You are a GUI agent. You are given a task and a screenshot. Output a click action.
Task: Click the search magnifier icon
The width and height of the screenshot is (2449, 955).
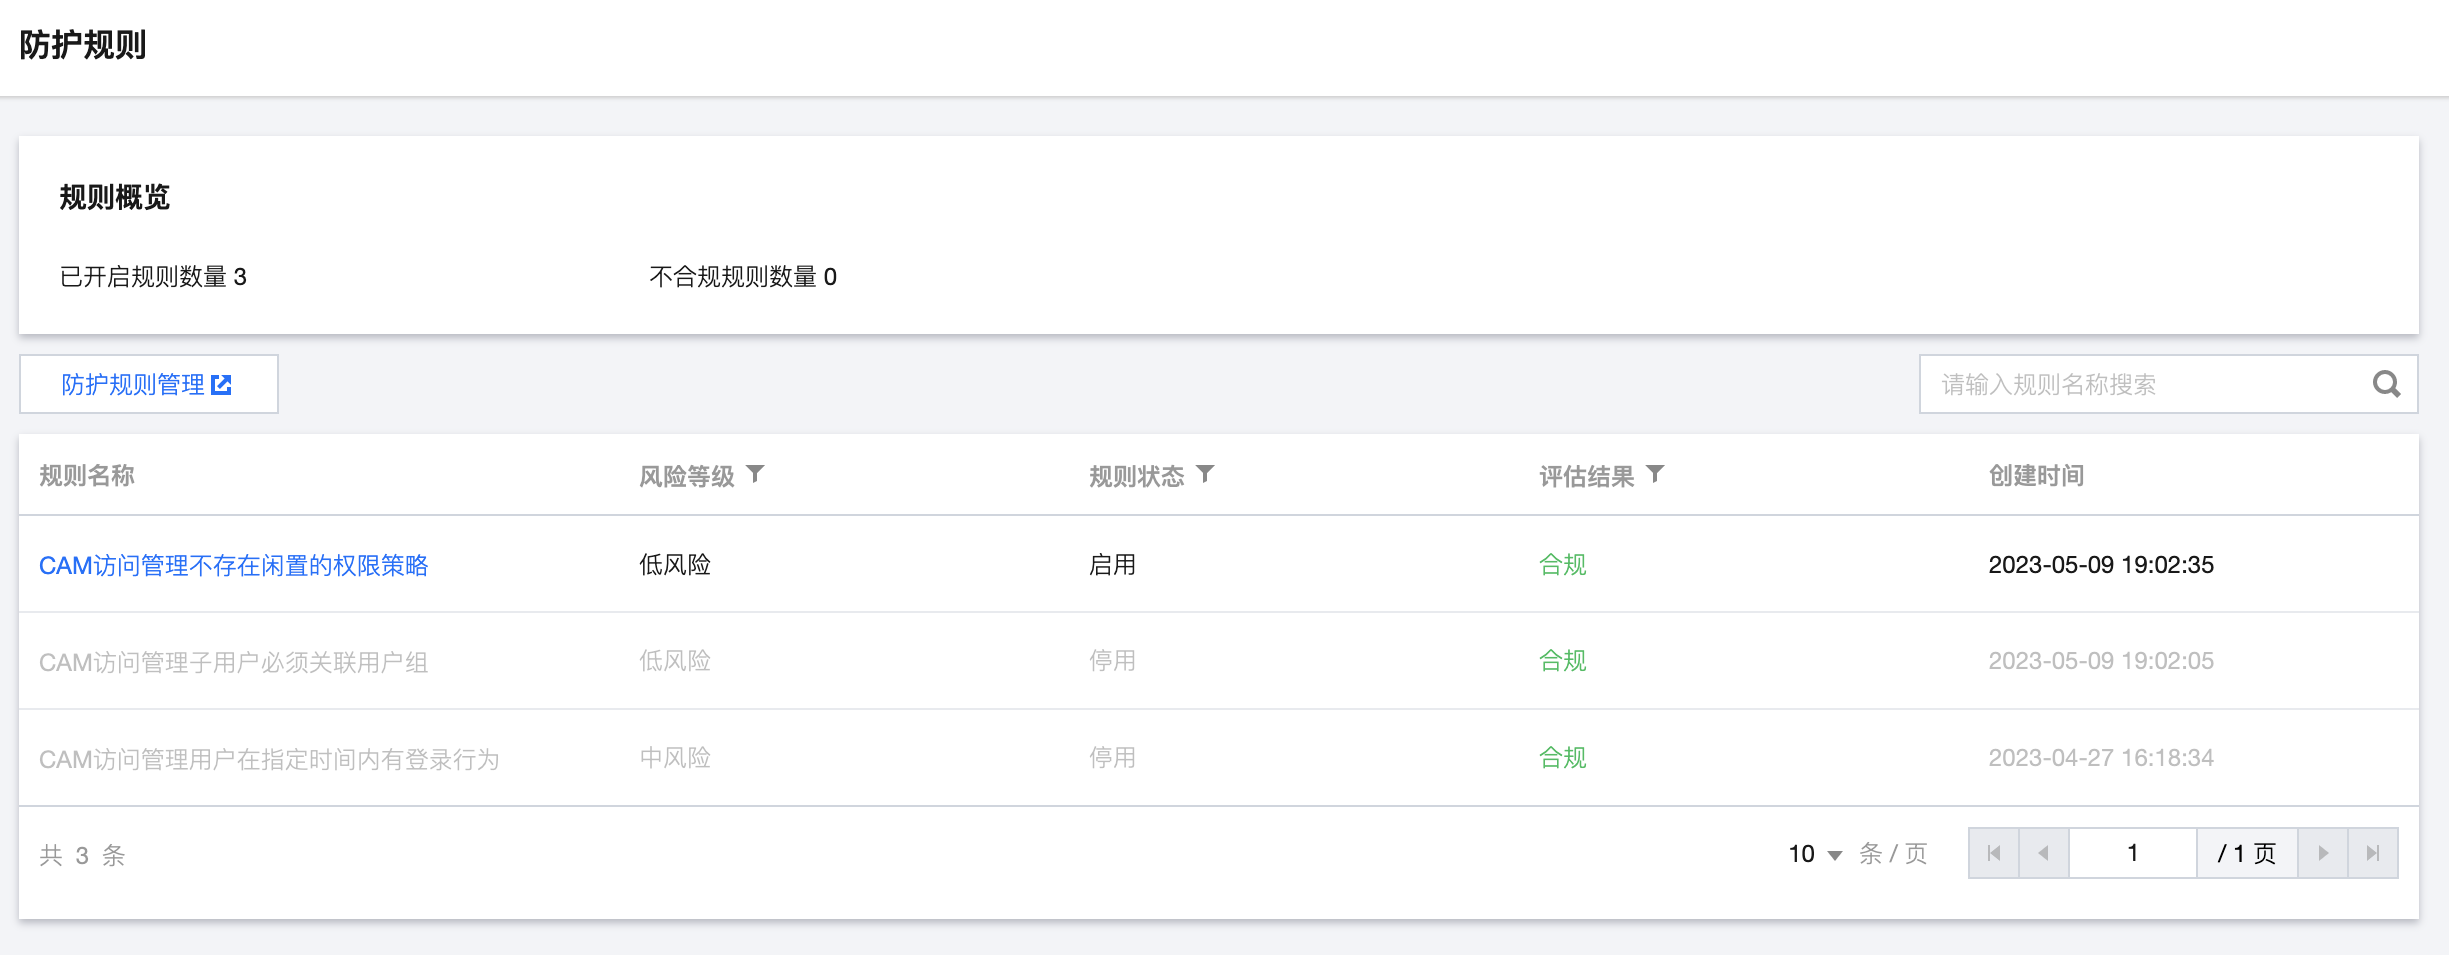coord(2386,384)
